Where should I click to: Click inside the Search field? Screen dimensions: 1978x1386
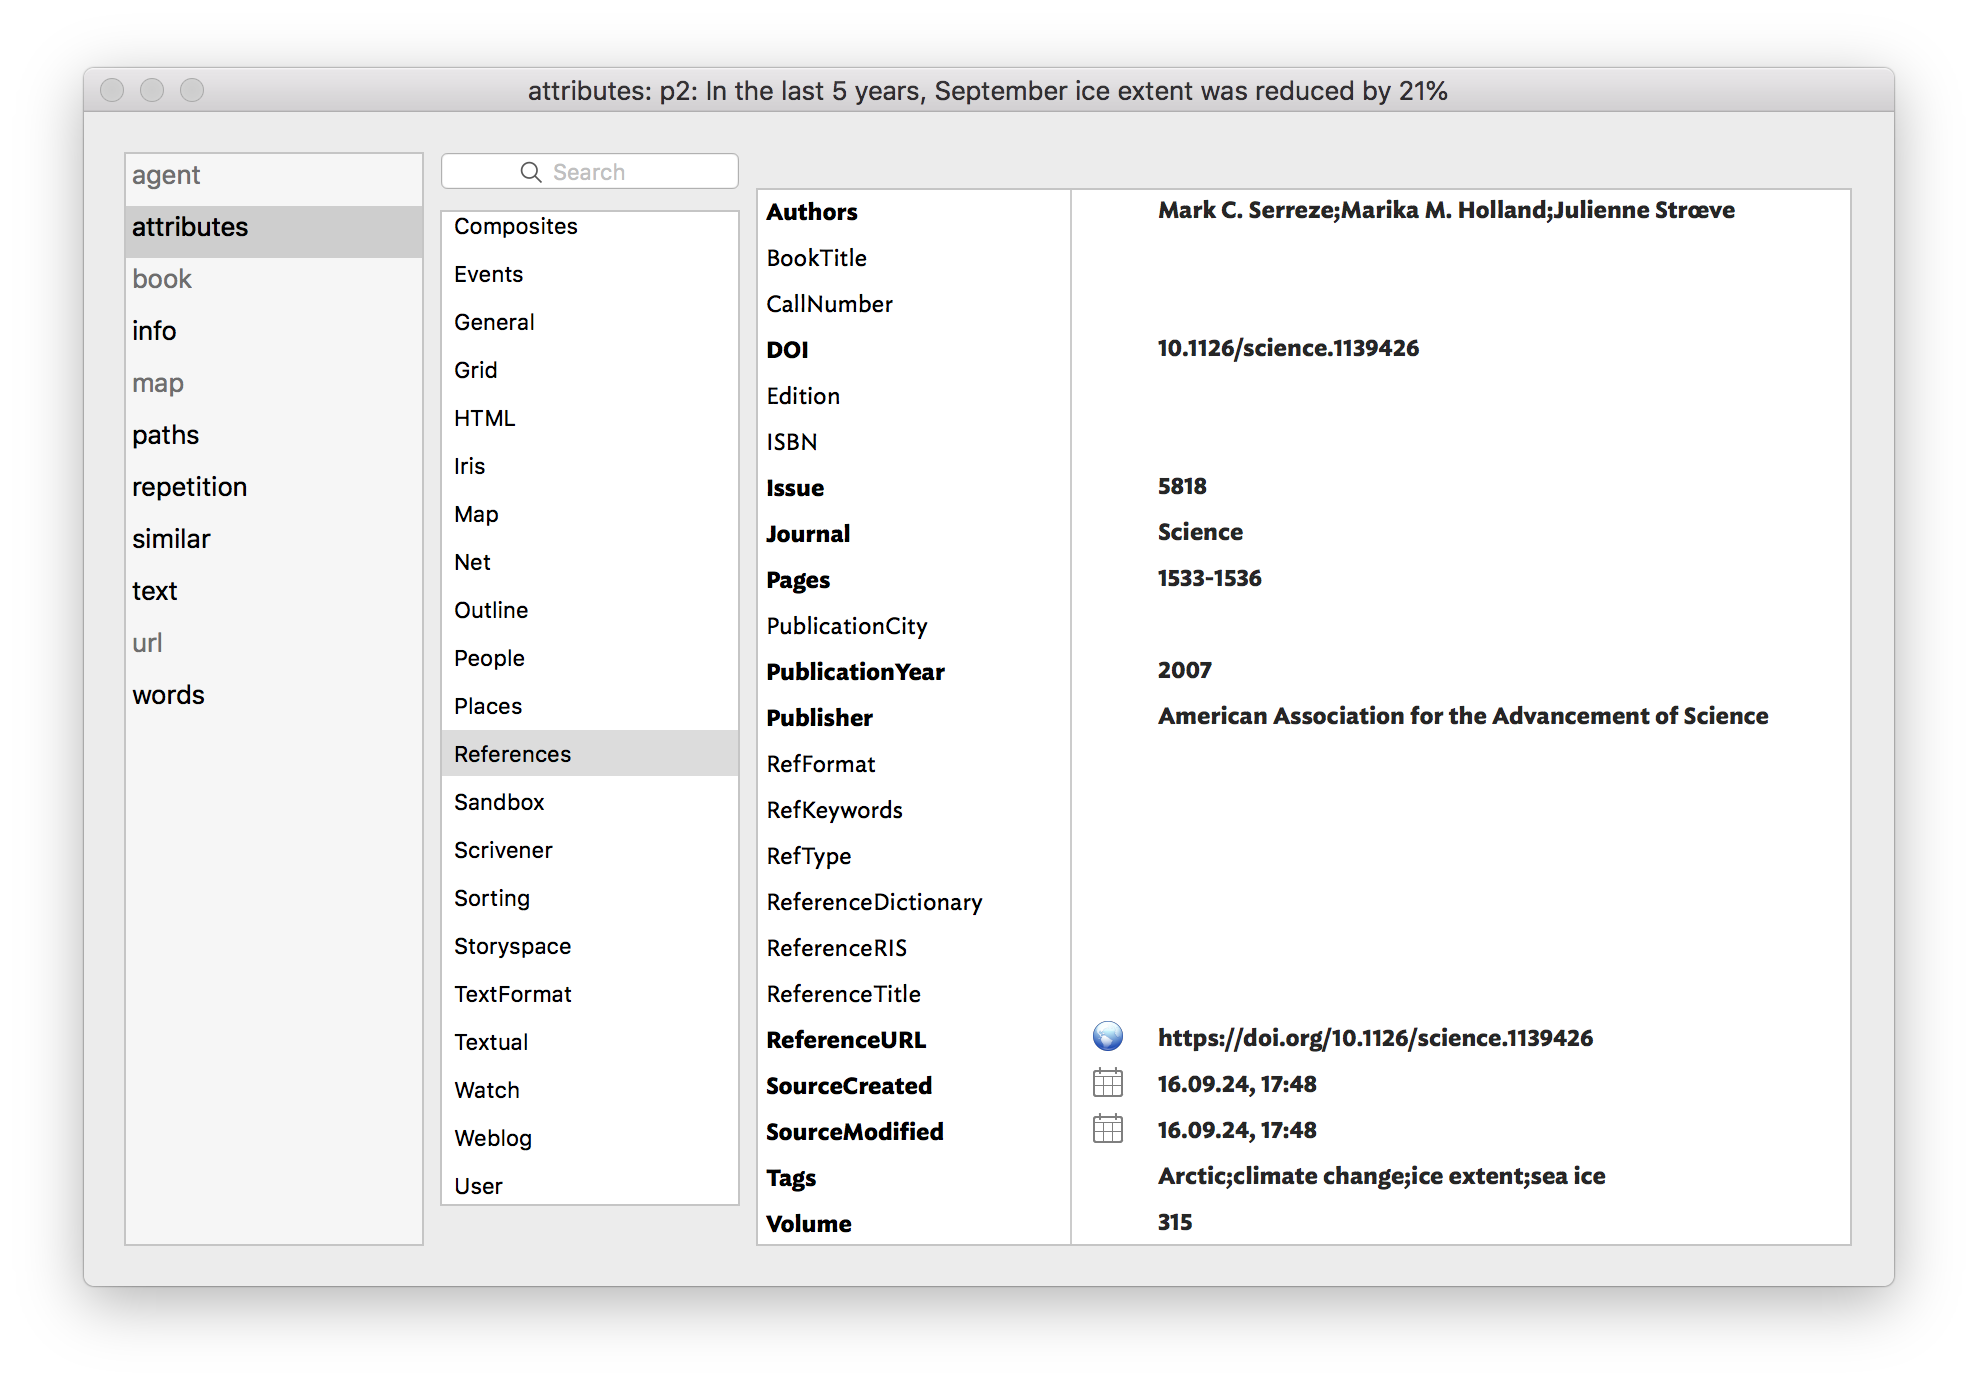[620, 172]
